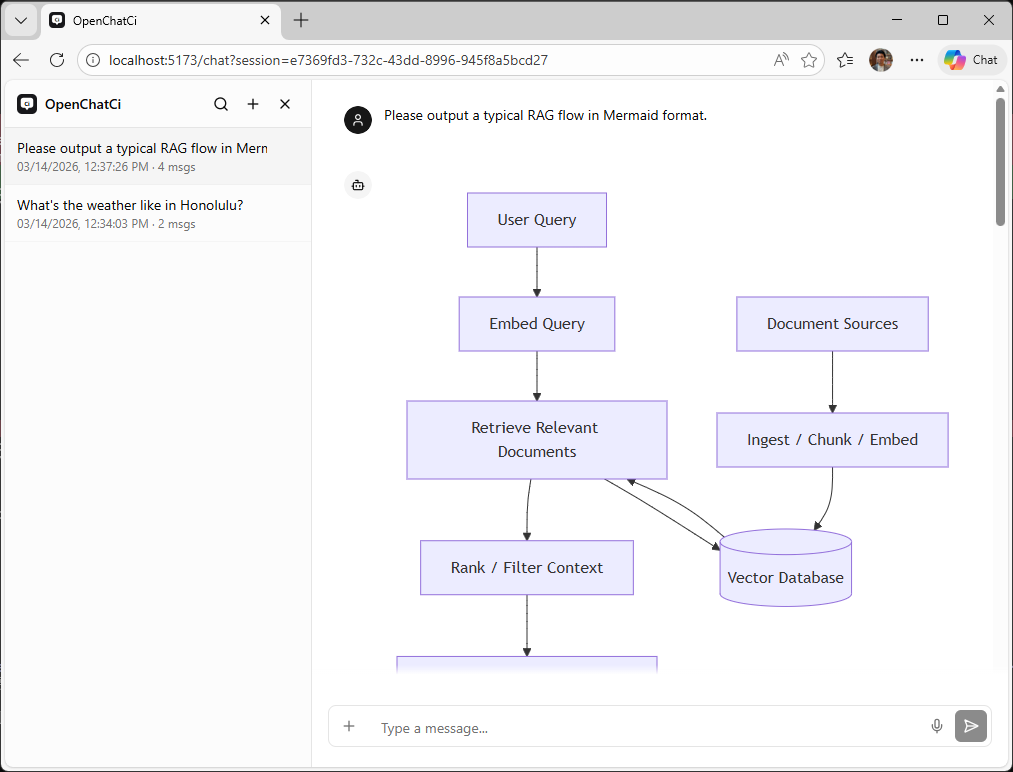Click the scrollbar up arrow
This screenshot has height=772, width=1013.
1000,89
